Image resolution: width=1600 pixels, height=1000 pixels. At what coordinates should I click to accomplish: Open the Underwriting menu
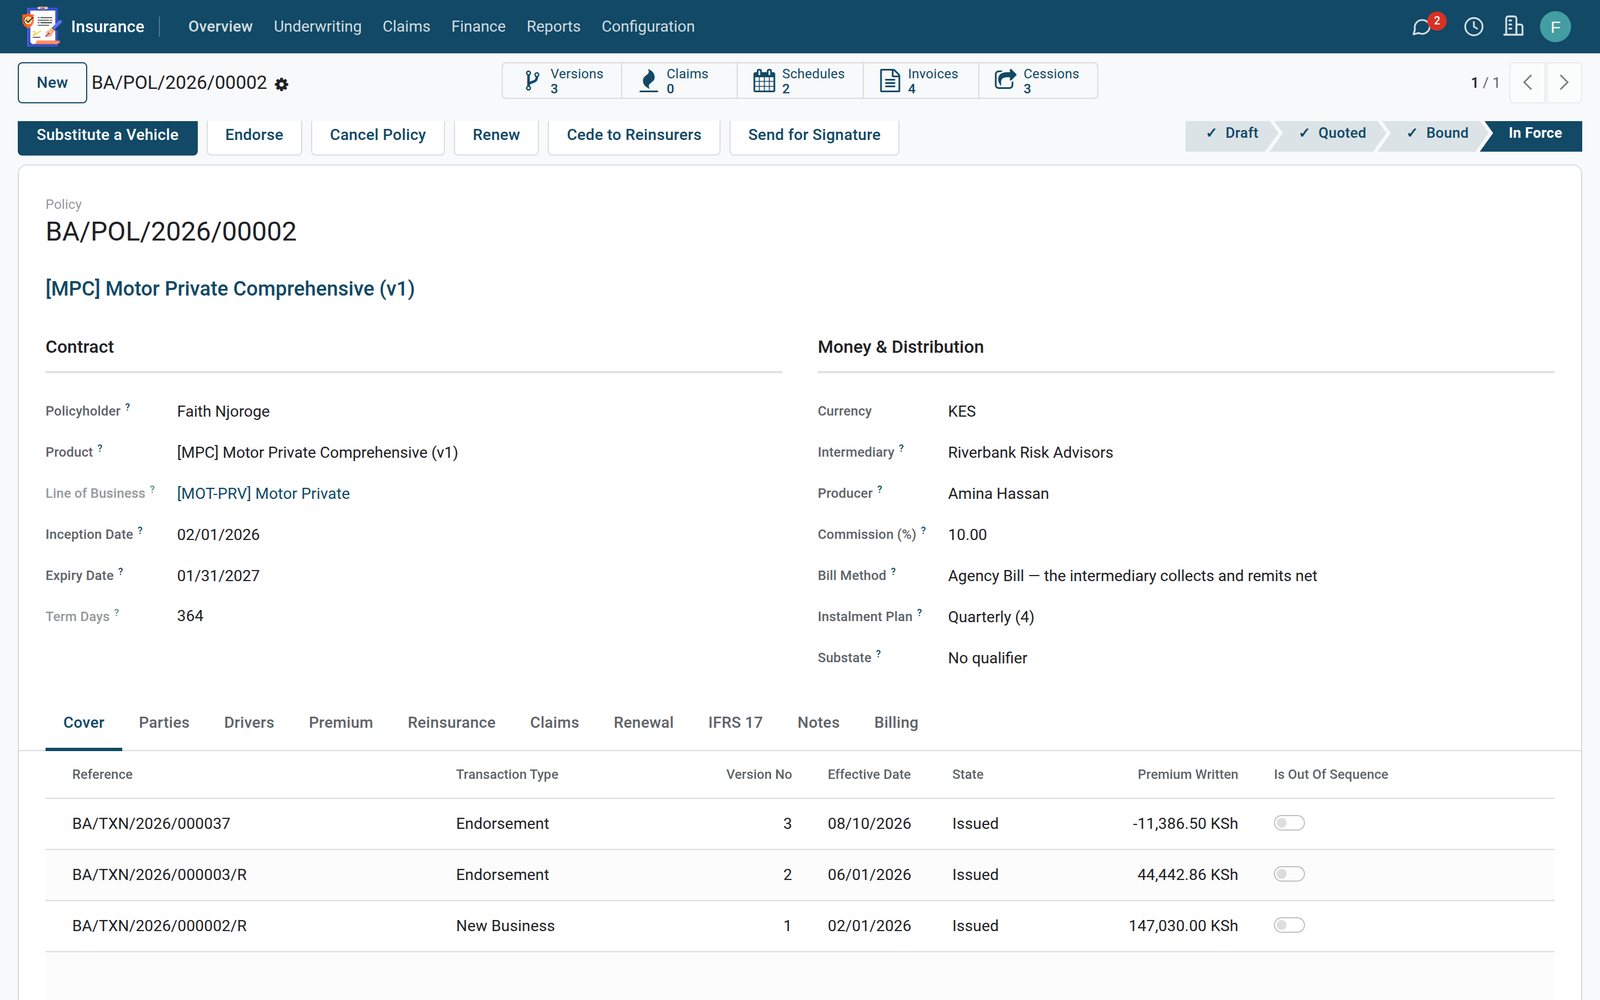pos(318,27)
